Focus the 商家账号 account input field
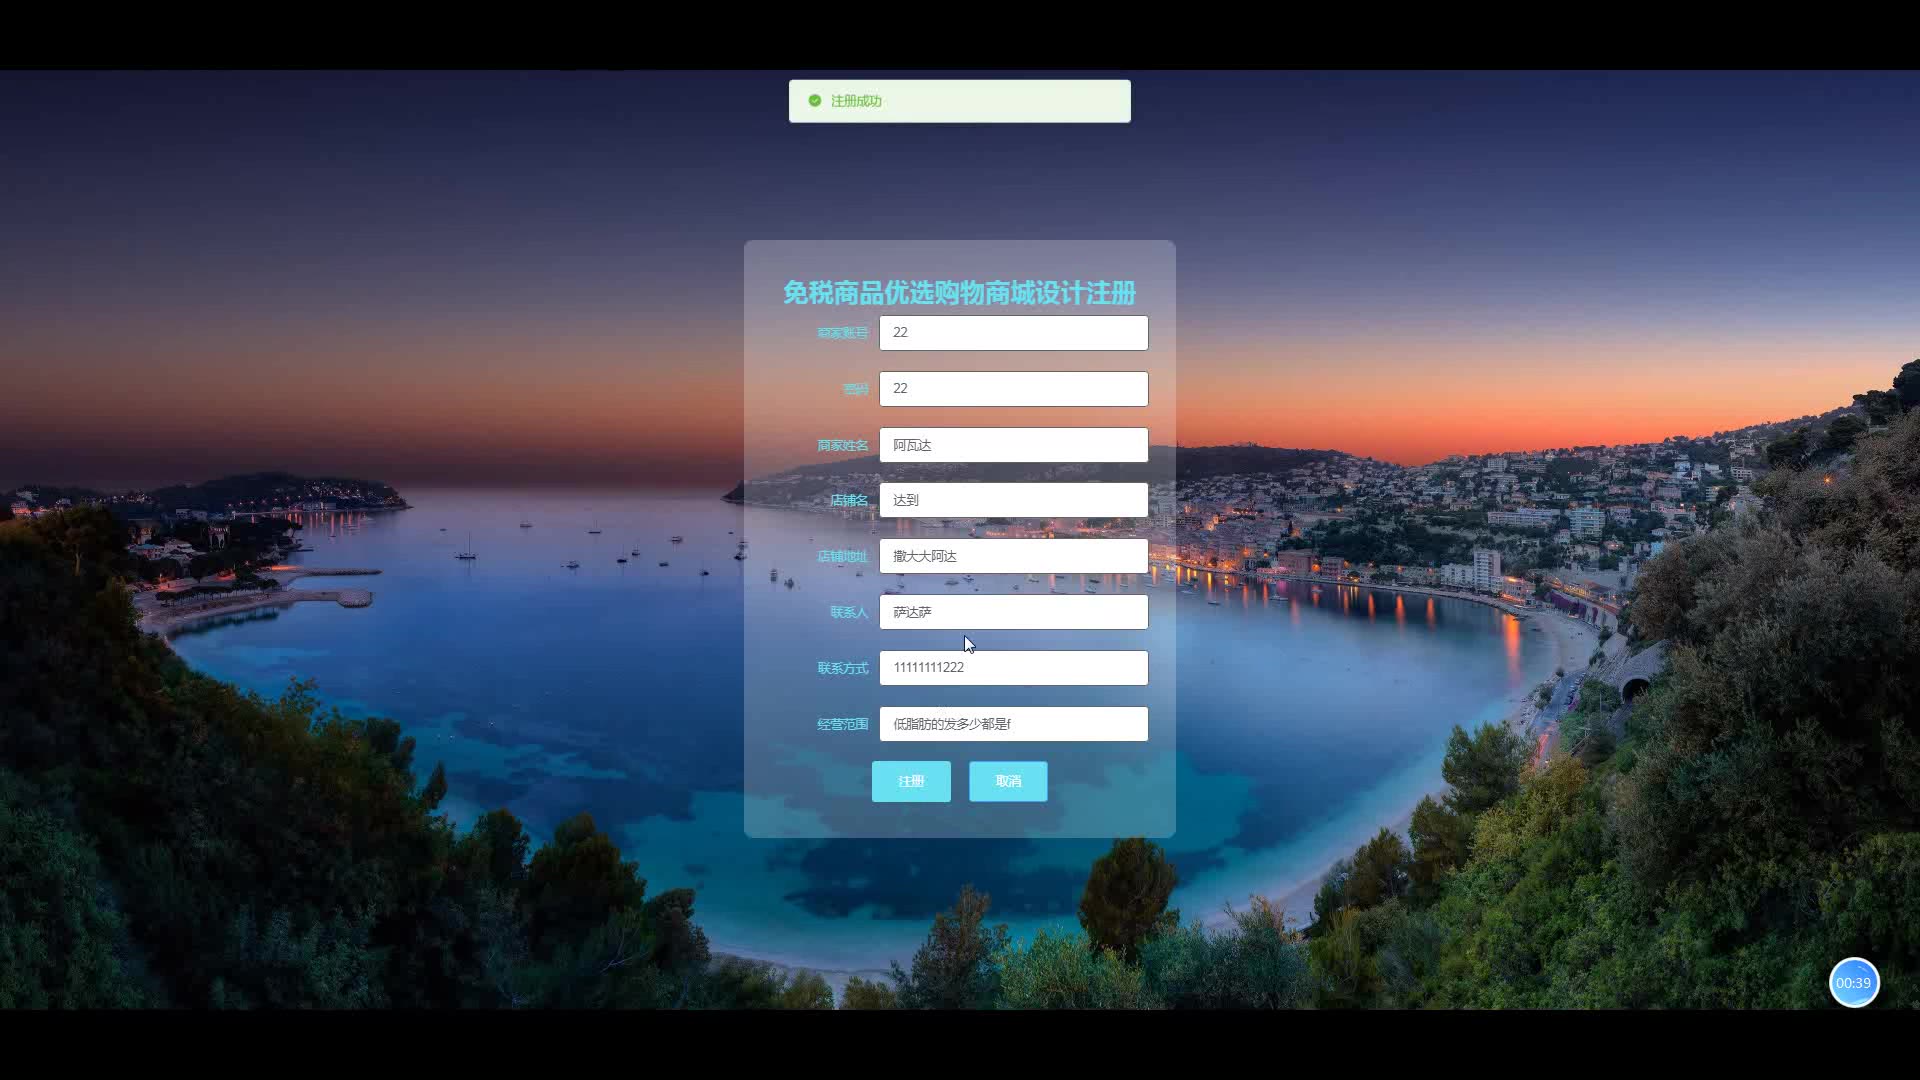Viewport: 1920px width, 1080px height. click(1013, 333)
